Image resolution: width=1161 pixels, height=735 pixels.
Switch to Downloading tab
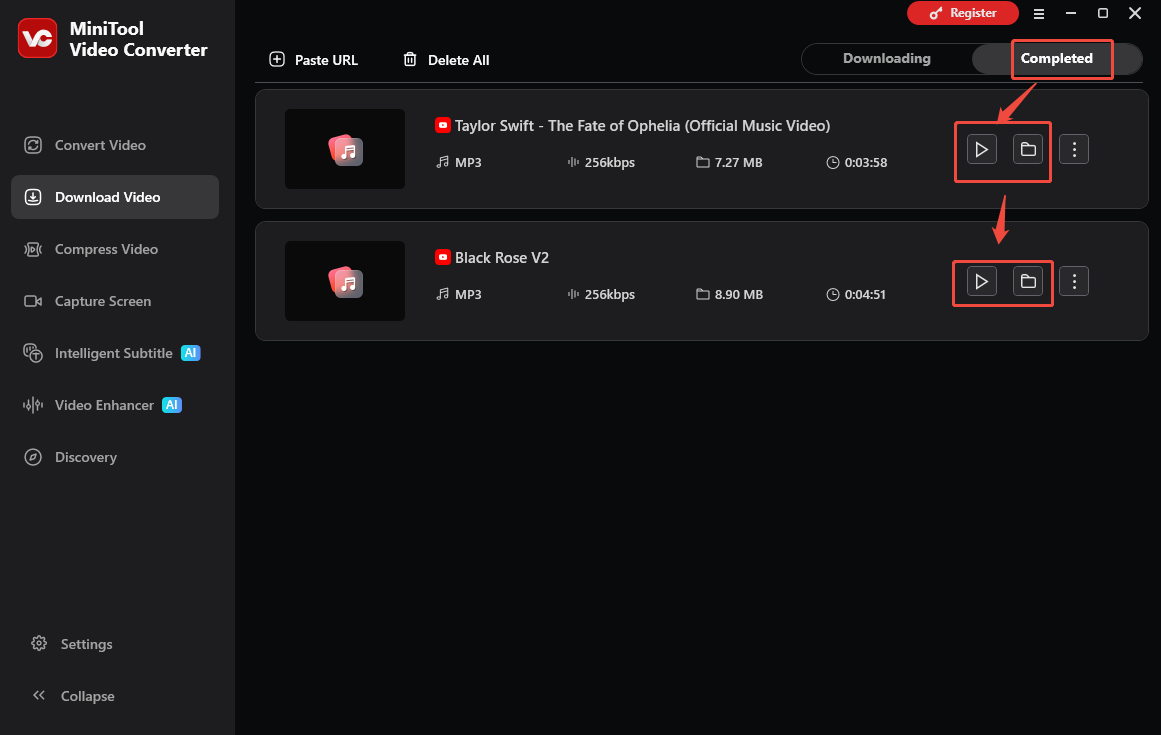click(x=886, y=58)
